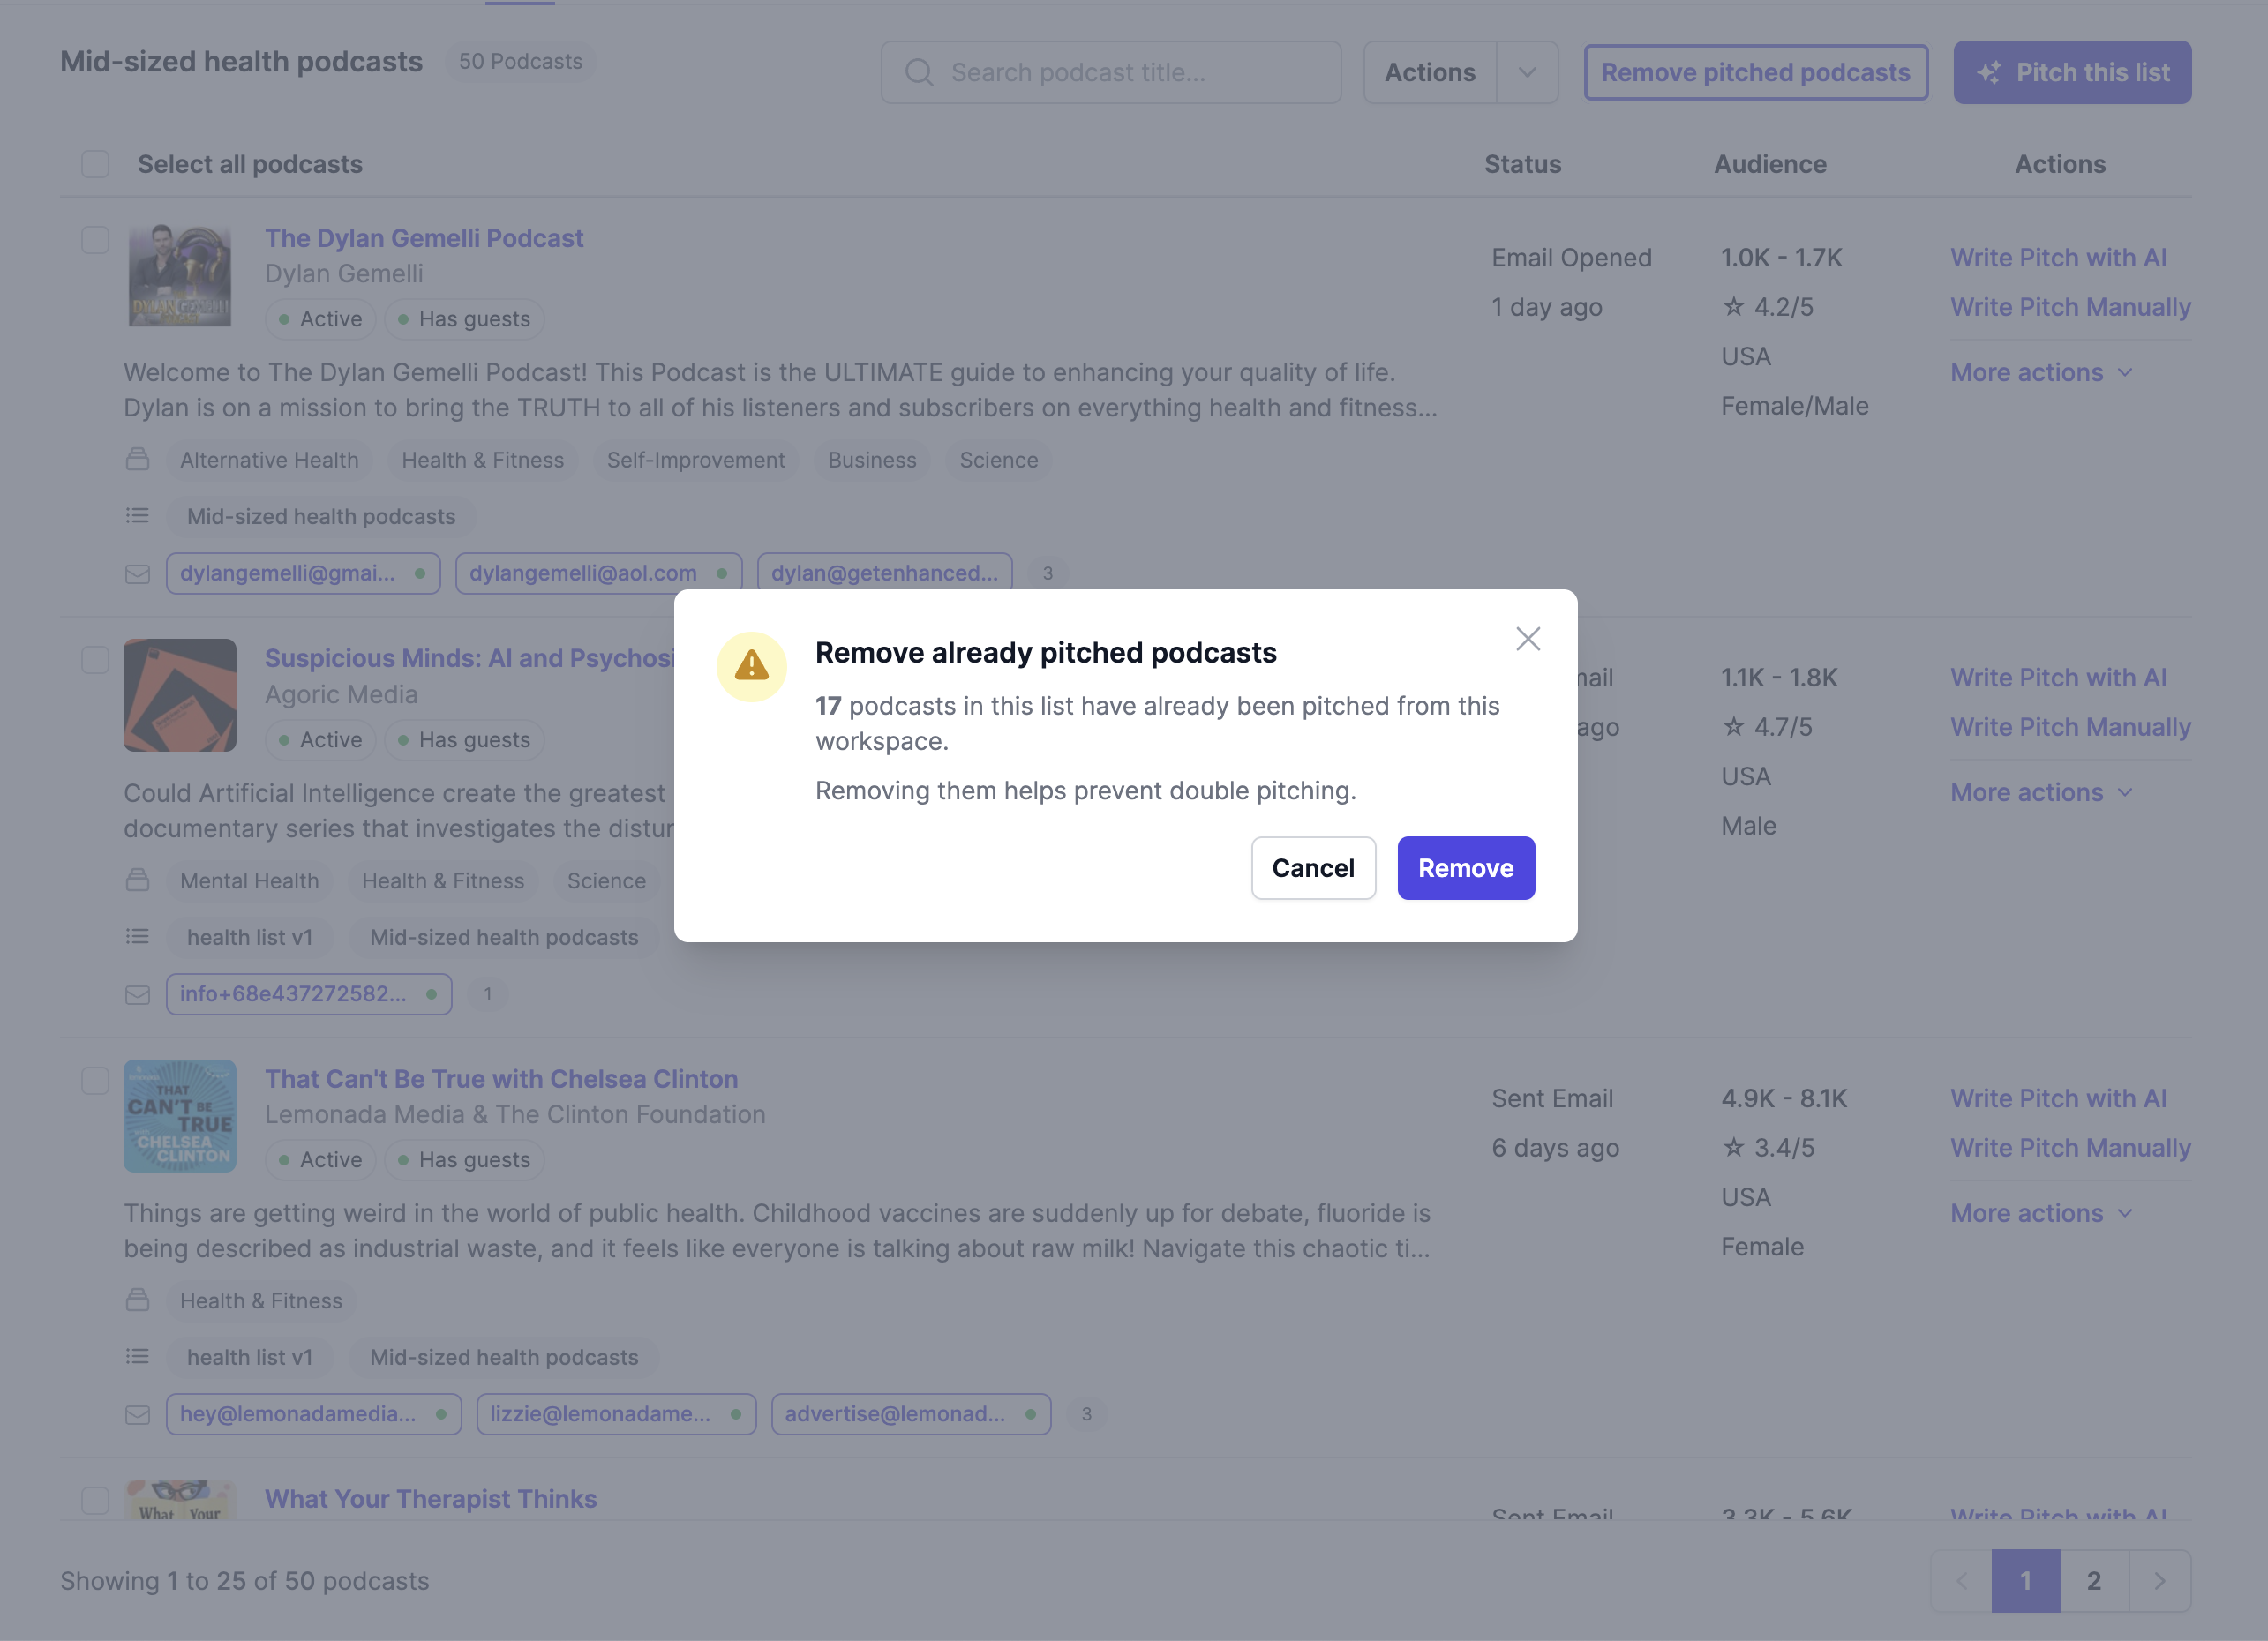Screen dimensions: 2268x1641
Task: Click the warning icon in the dialog
Action: tap(751, 665)
